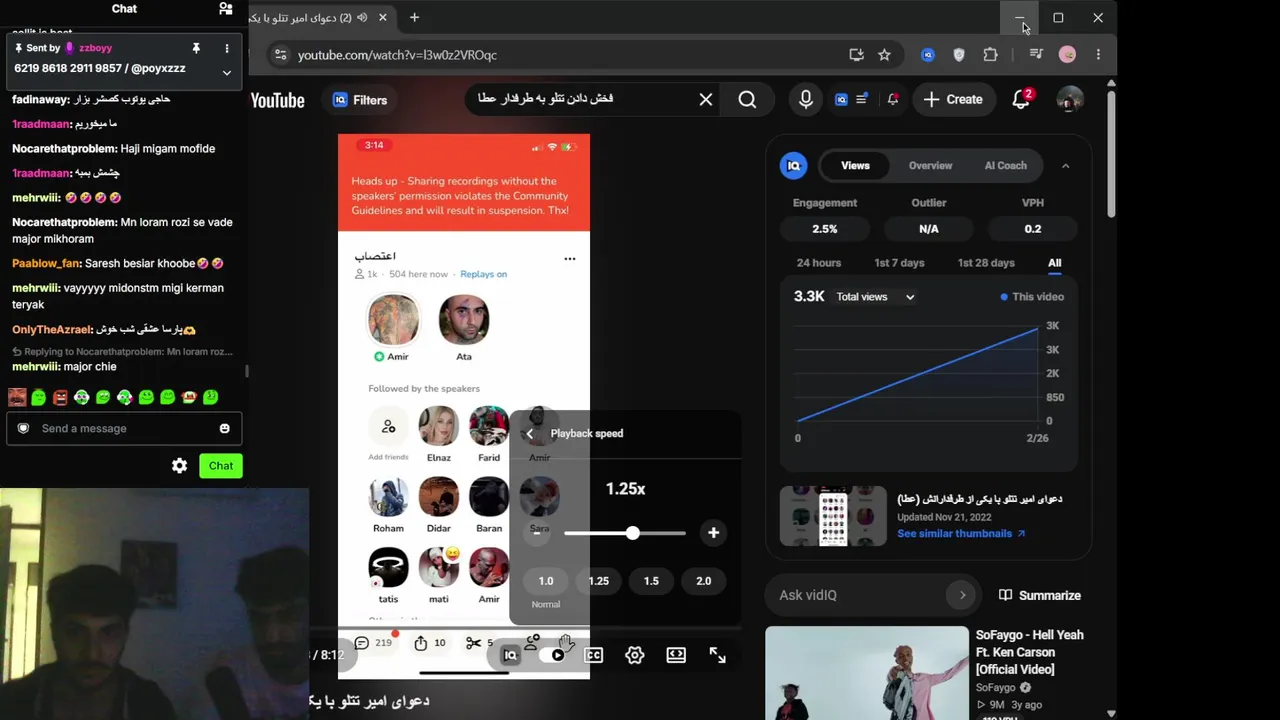1280x720 pixels.
Task: Focus the Send a message field
Action: pos(124,428)
